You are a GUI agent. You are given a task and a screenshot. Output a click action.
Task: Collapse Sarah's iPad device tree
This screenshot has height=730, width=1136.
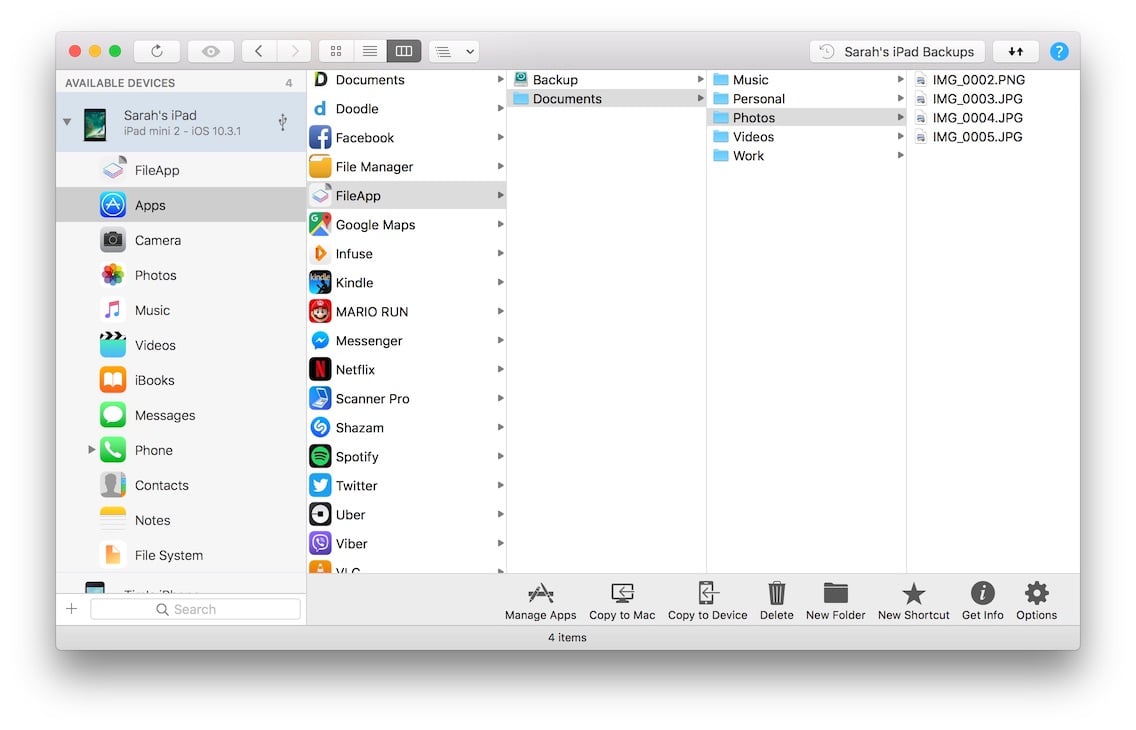click(x=67, y=122)
